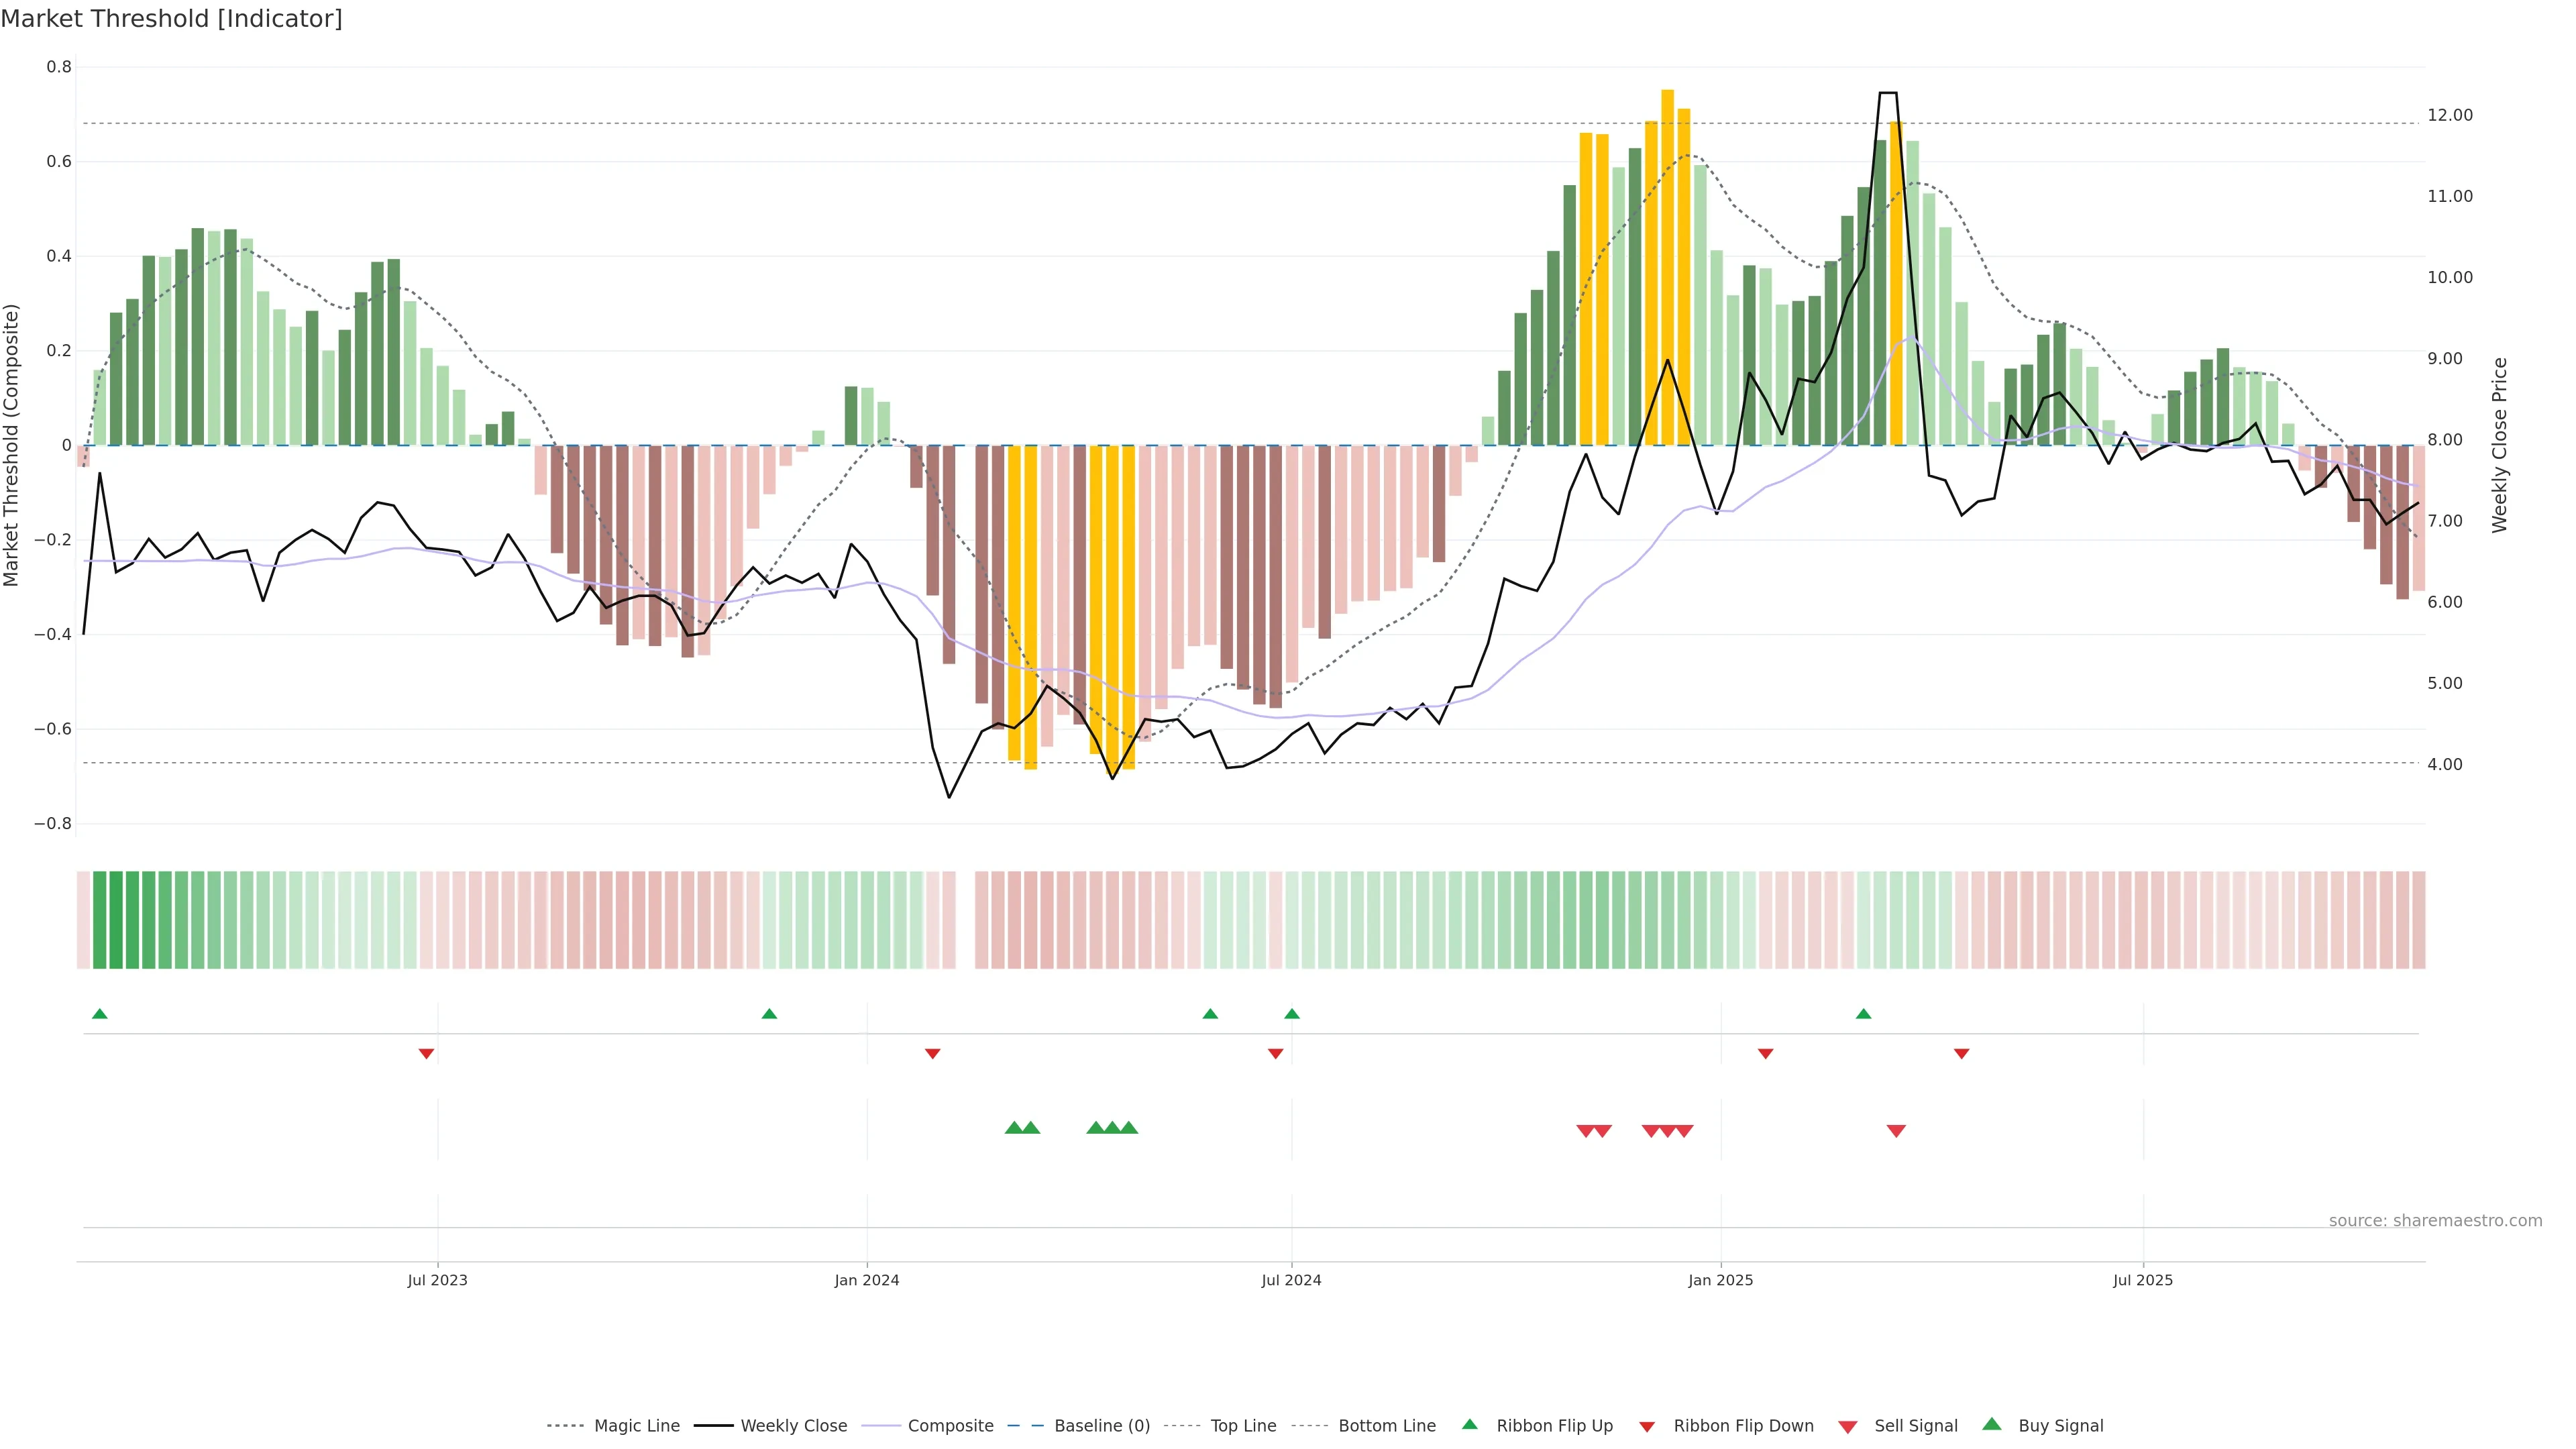The width and height of the screenshot is (2576, 1449).
Task: Toggle the Magic Line legend entry
Action: point(636,1426)
